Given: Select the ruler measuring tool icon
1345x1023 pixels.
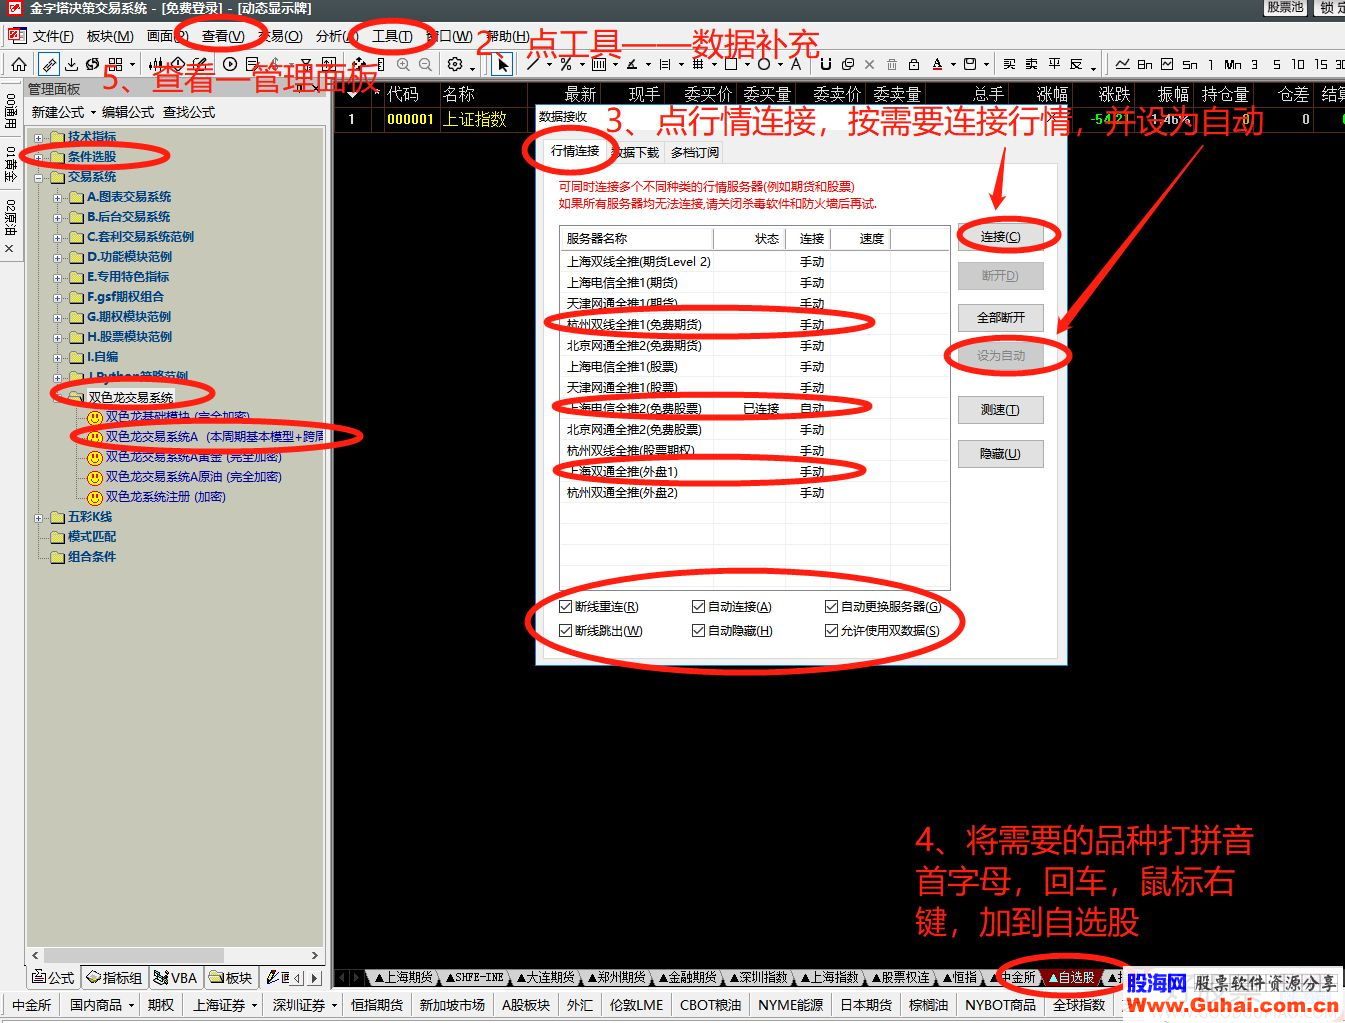Looking at the screenshot, I should (x=48, y=64).
